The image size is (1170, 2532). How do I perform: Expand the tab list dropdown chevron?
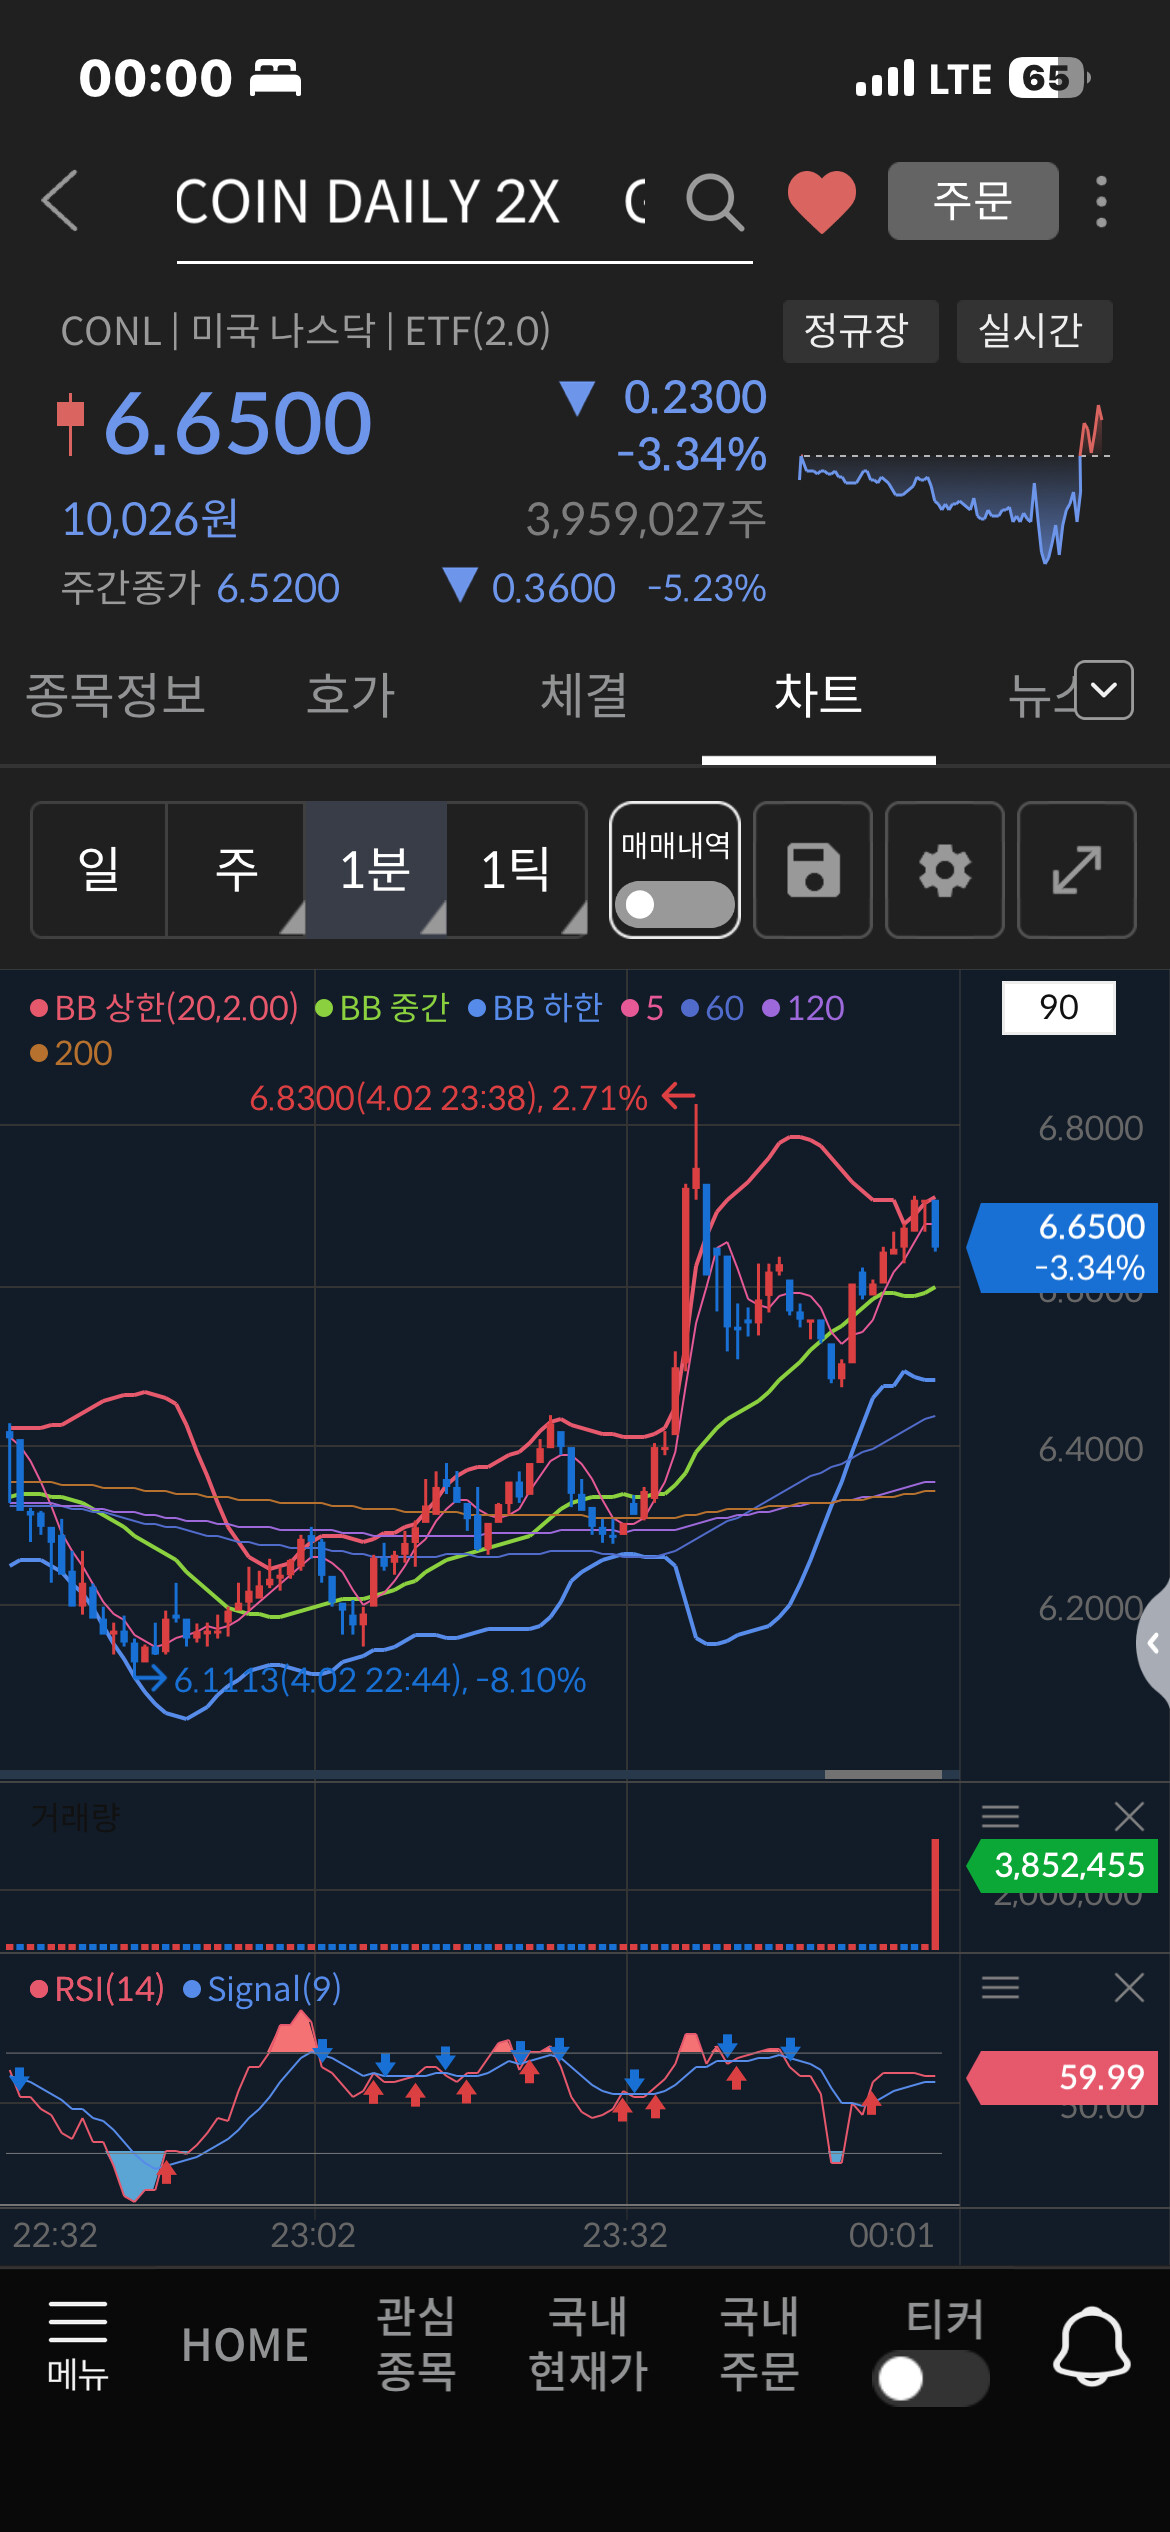coord(1104,690)
